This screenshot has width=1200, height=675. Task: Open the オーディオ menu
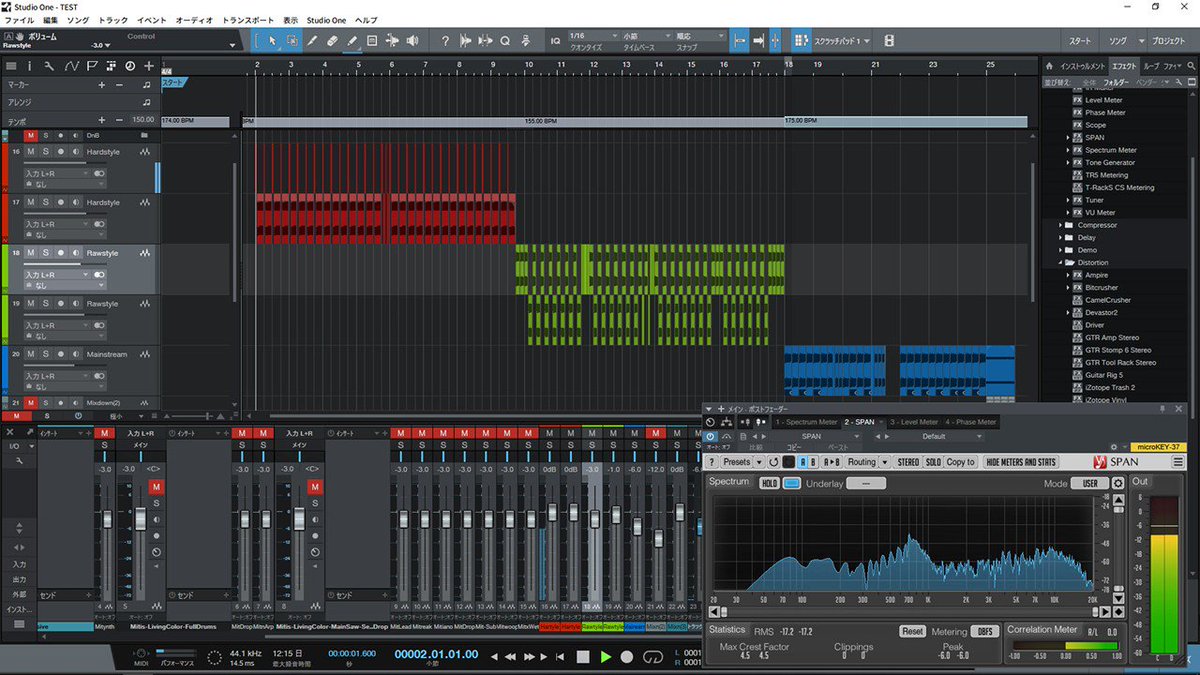[x=193, y=20]
